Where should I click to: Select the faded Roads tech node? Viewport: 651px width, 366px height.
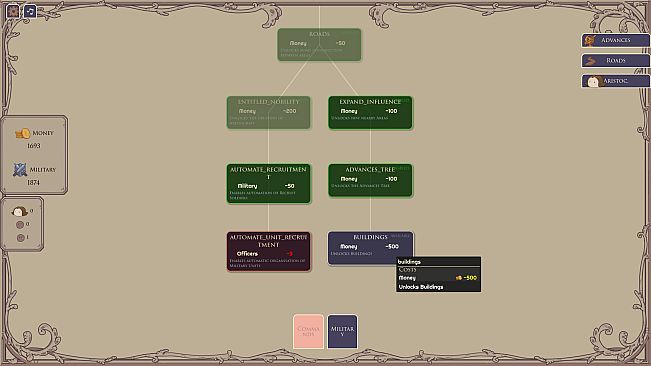(319, 45)
